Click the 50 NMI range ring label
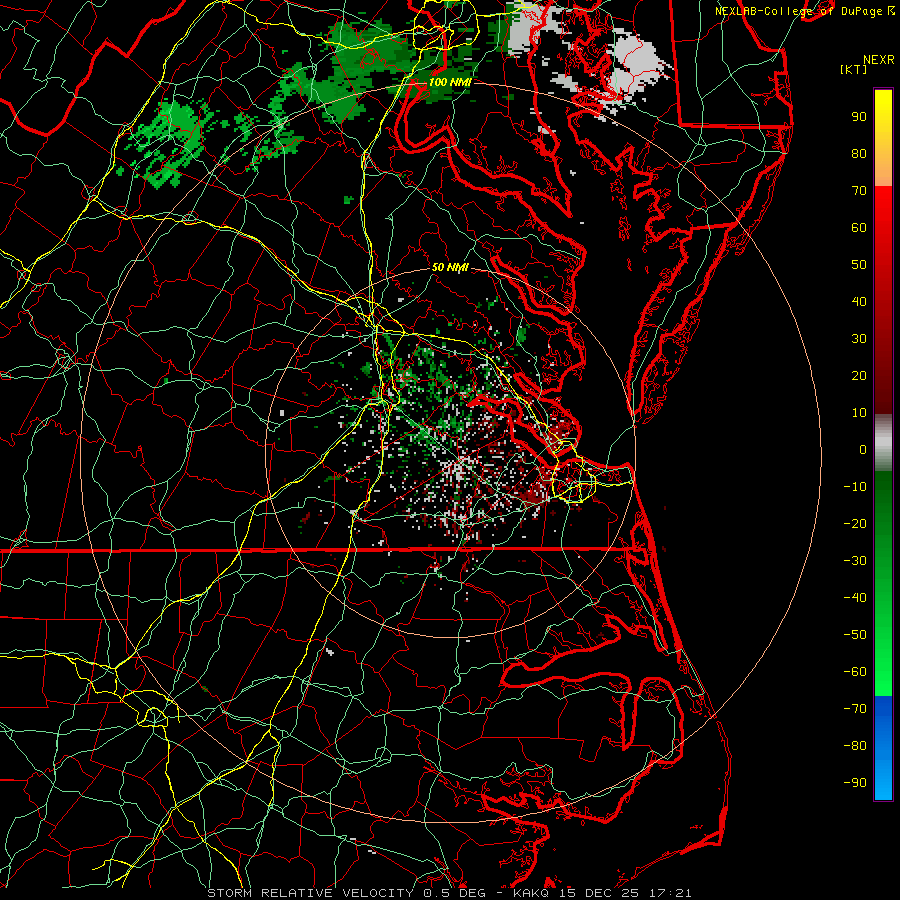 click(x=449, y=267)
